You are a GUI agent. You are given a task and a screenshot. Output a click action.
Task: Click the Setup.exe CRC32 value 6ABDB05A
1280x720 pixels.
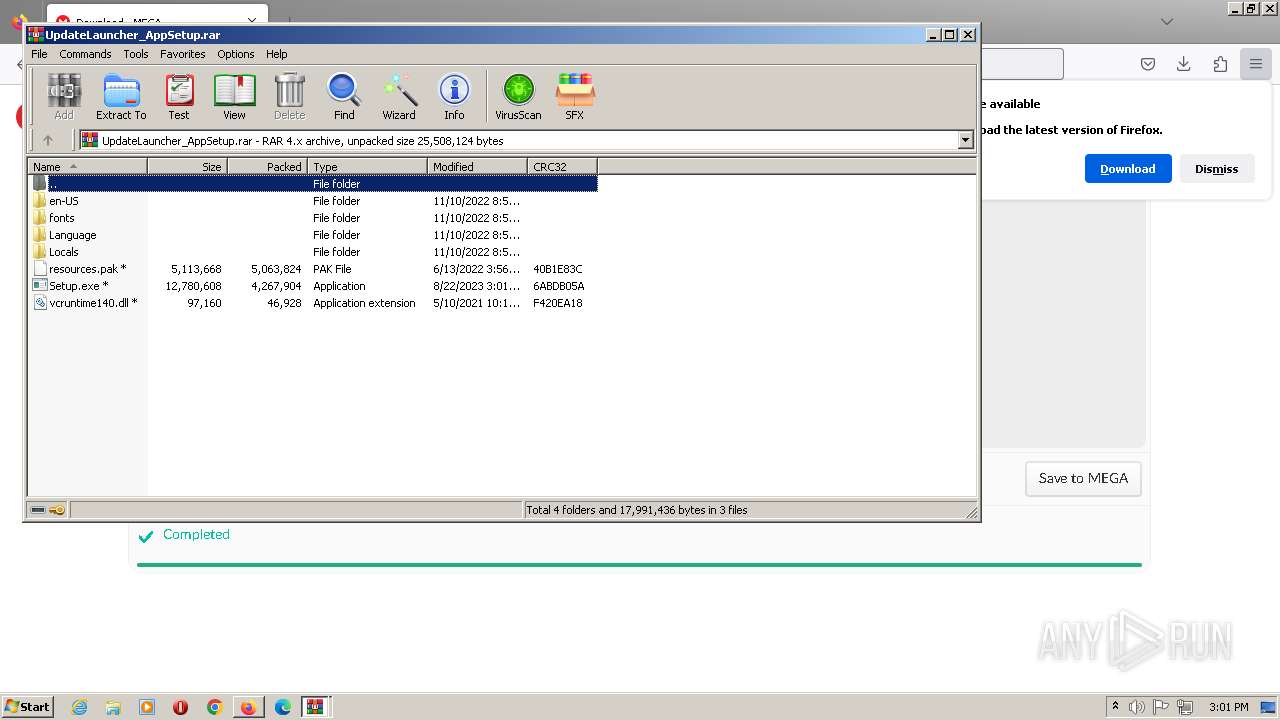[x=558, y=286]
